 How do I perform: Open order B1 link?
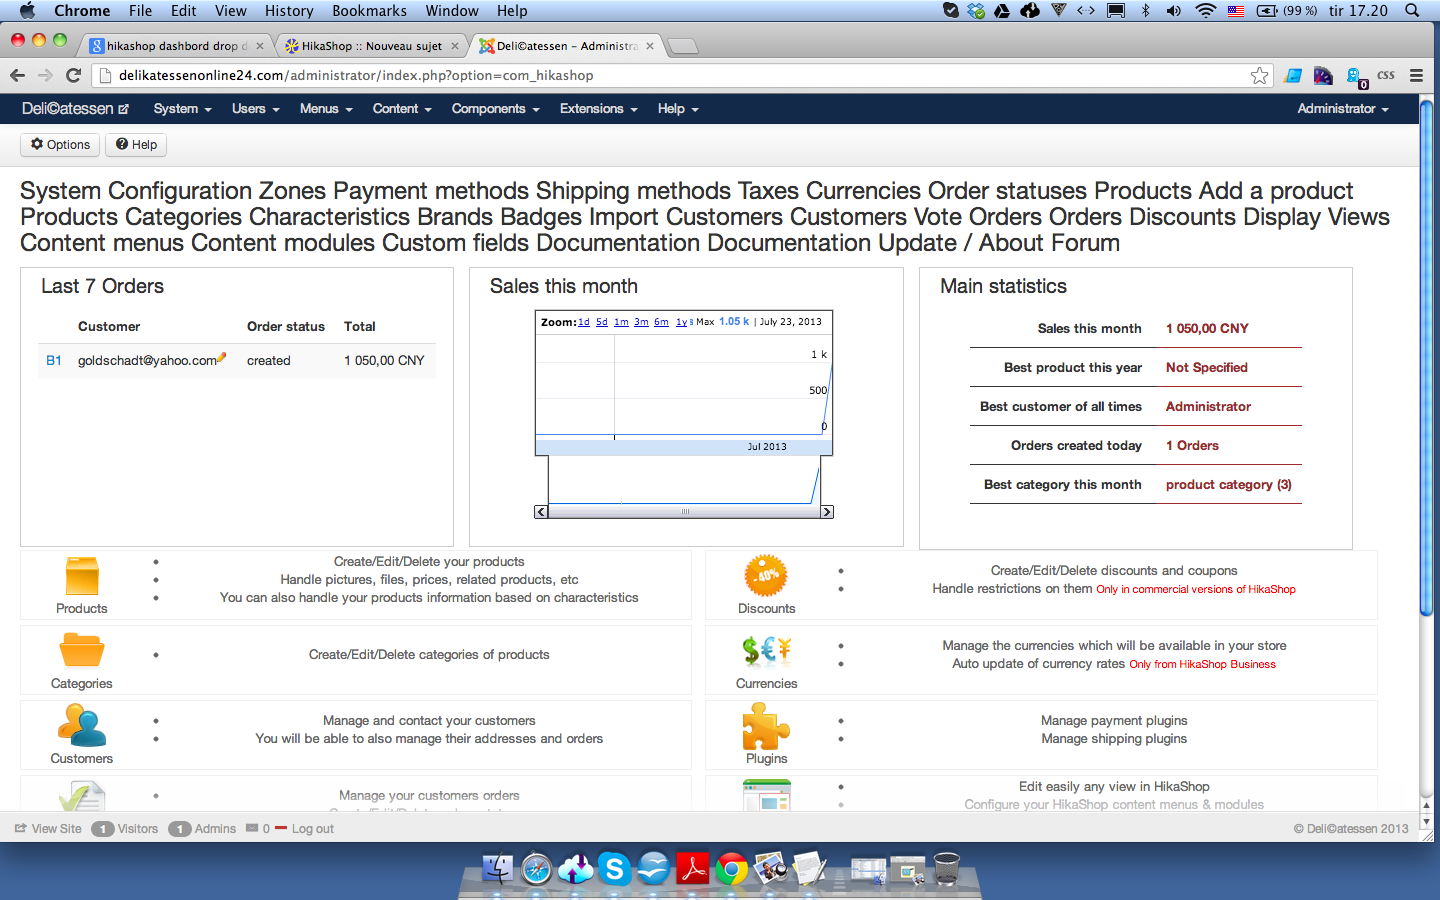[x=54, y=361]
